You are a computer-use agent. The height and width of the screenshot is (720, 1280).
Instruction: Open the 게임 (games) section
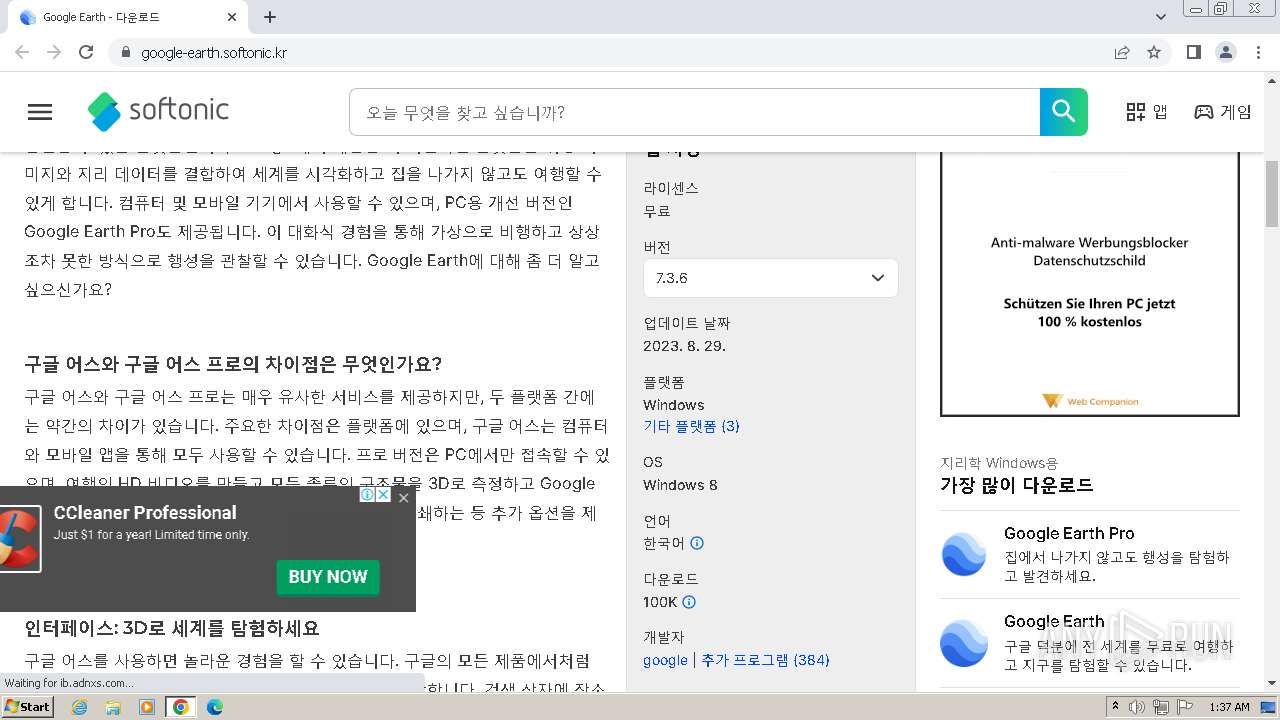pyautogui.click(x=1222, y=112)
